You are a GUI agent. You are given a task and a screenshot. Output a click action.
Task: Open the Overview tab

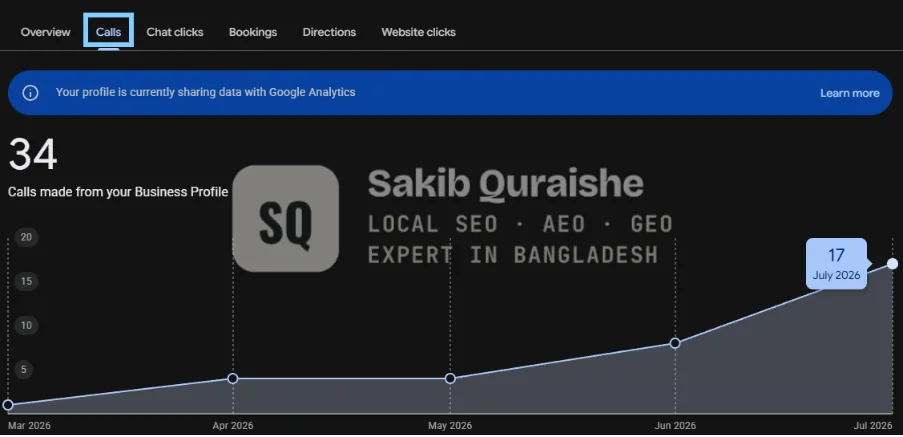[45, 32]
